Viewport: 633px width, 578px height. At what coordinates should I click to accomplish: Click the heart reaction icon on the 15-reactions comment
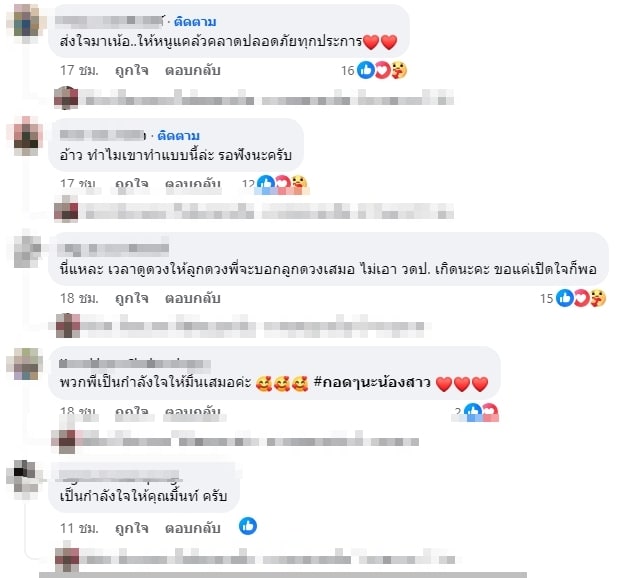pyautogui.click(x=581, y=298)
